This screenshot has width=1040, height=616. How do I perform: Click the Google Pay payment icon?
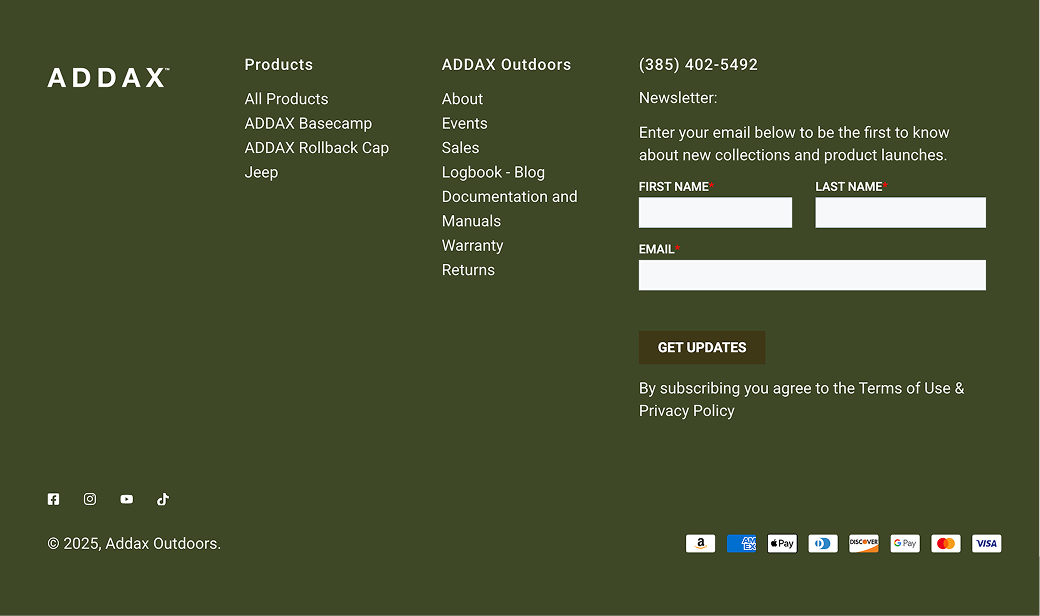point(905,544)
